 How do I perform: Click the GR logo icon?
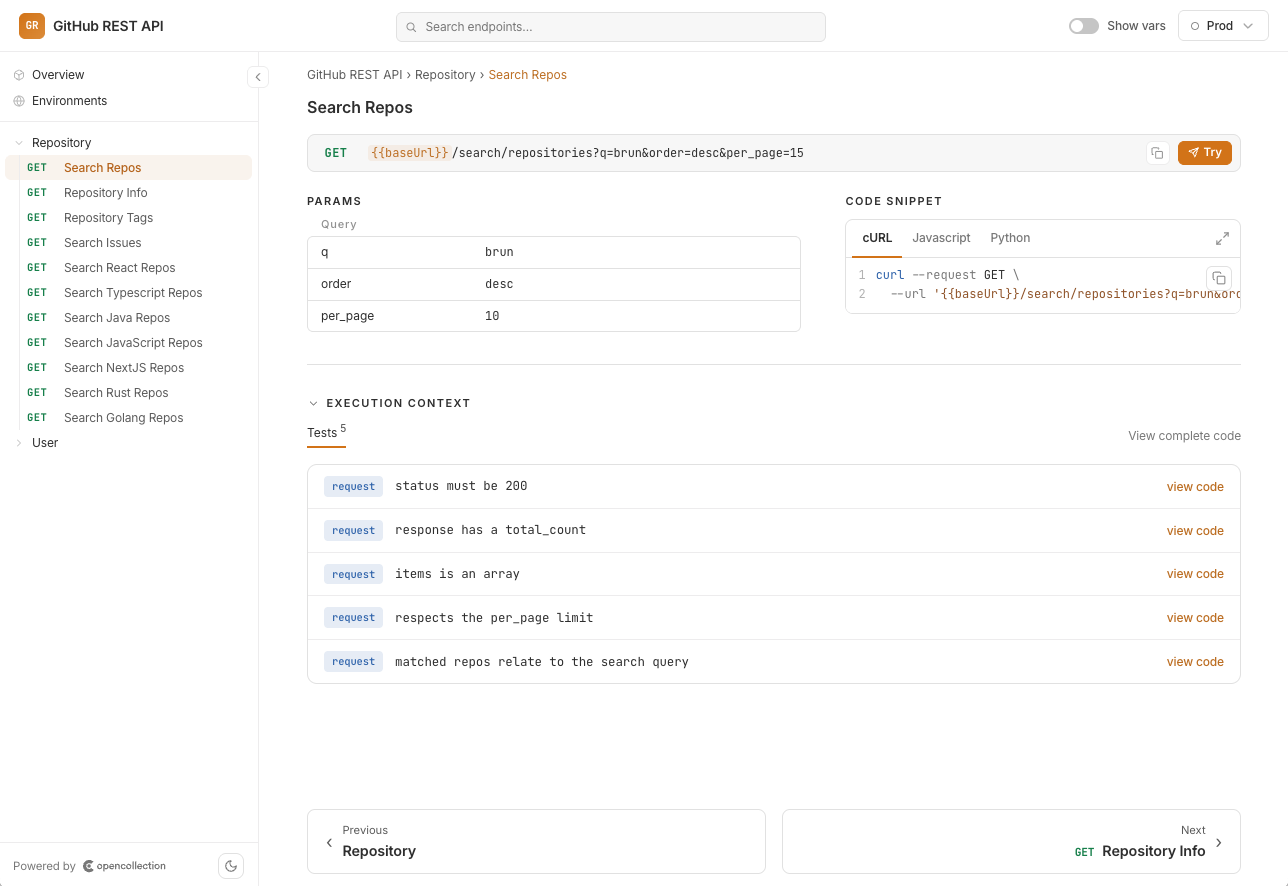pos(32,26)
